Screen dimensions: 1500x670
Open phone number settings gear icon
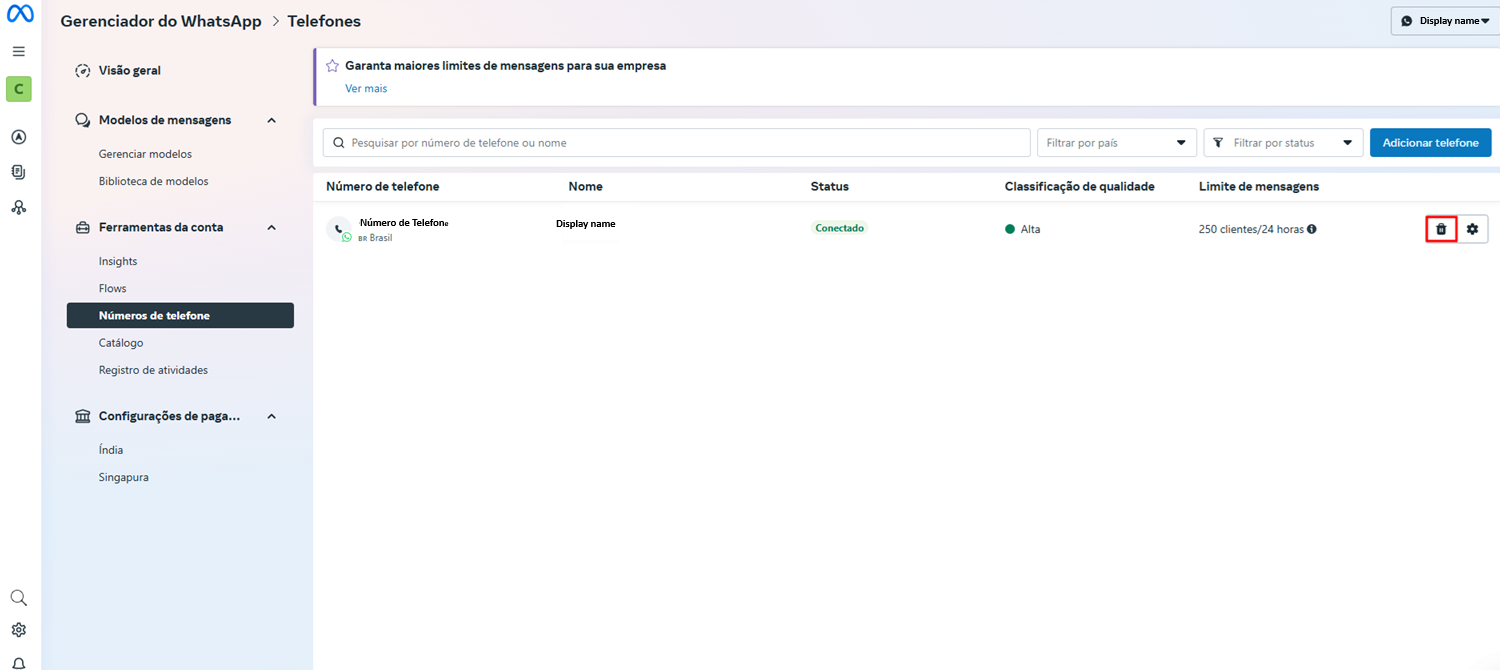pyautogui.click(x=1472, y=229)
